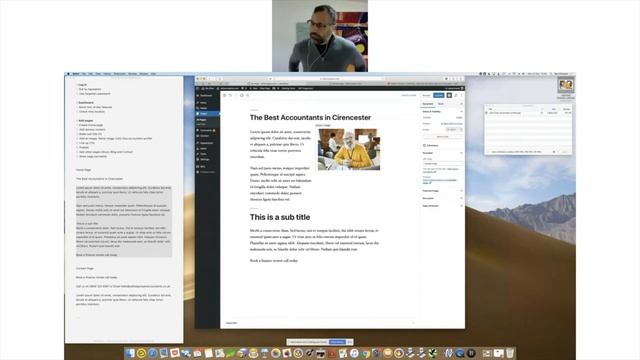640x360 pixels.
Task: Select the accountant image block
Action: click(349, 149)
